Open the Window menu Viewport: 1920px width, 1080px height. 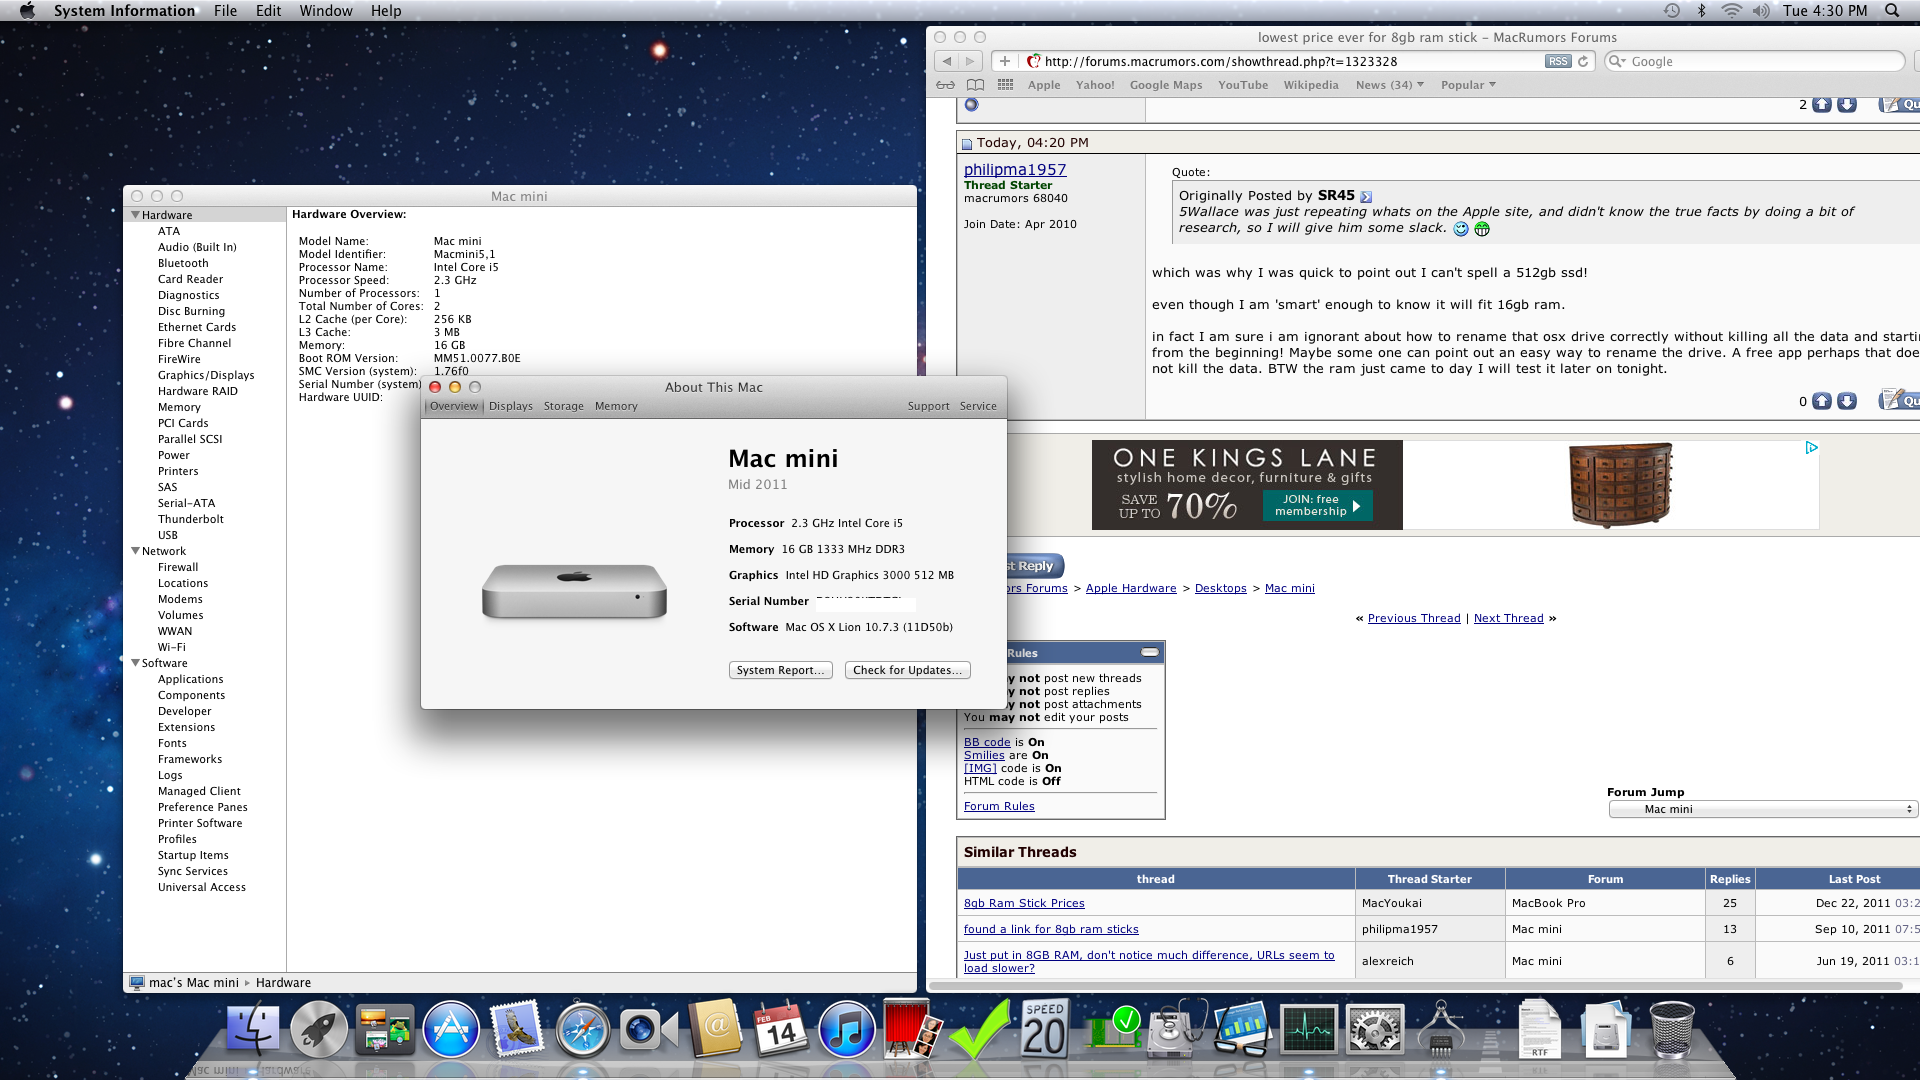click(325, 11)
